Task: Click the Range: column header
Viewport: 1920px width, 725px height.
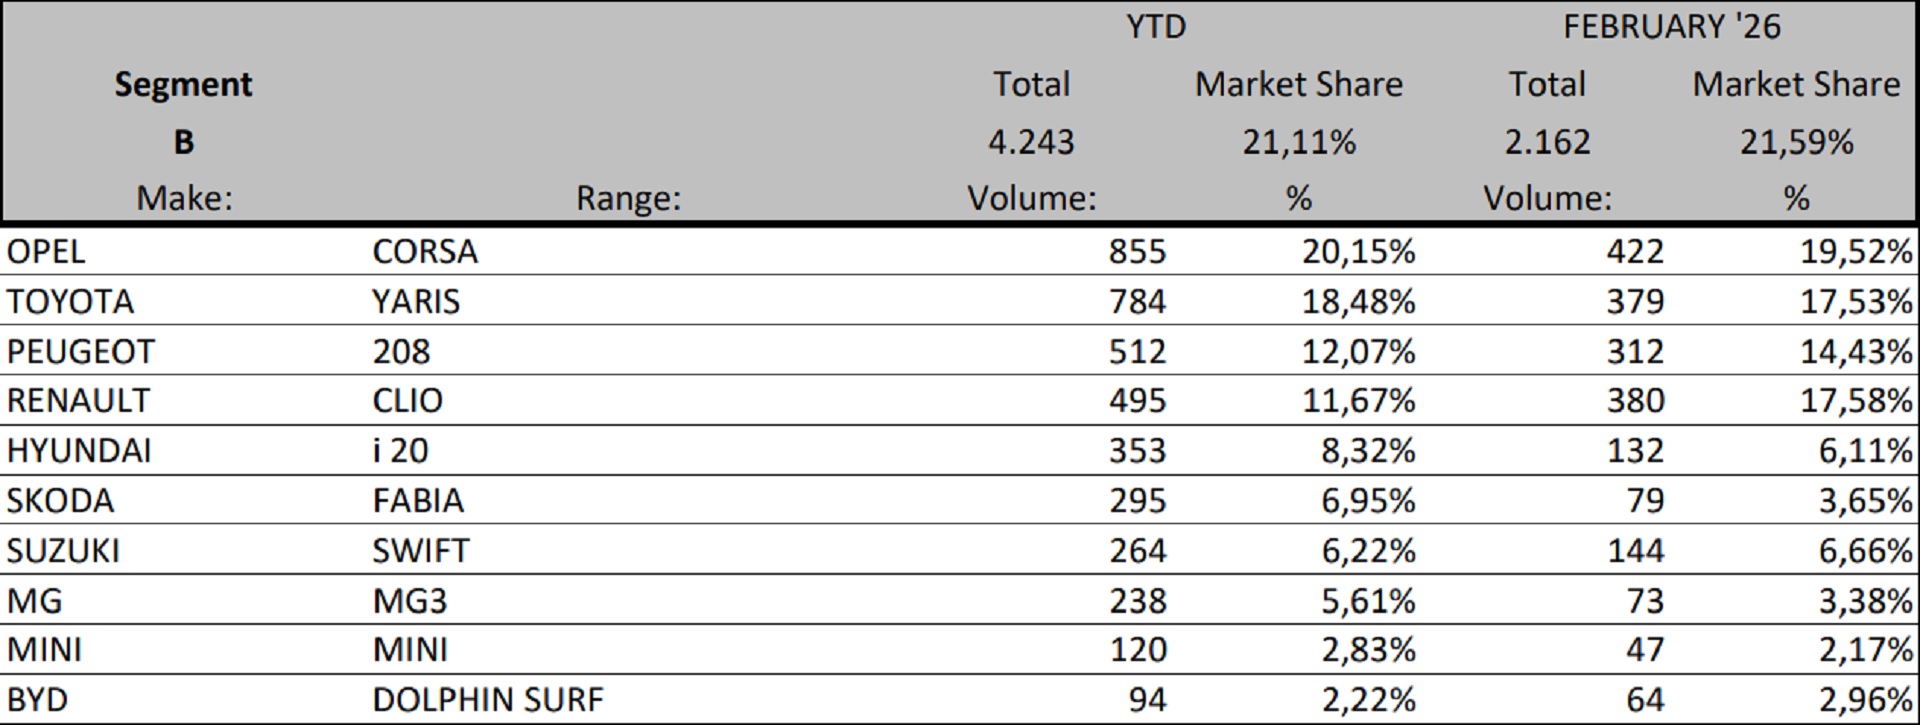Action: pyautogui.click(x=627, y=198)
